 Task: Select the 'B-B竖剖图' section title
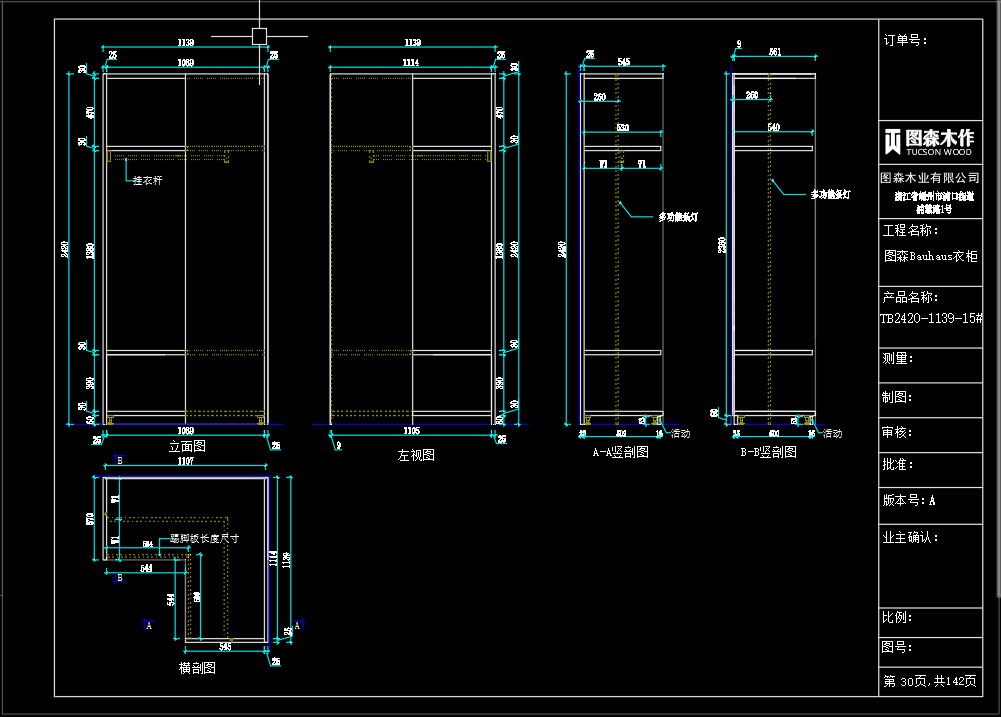pyautogui.click(x=768, y=452)
